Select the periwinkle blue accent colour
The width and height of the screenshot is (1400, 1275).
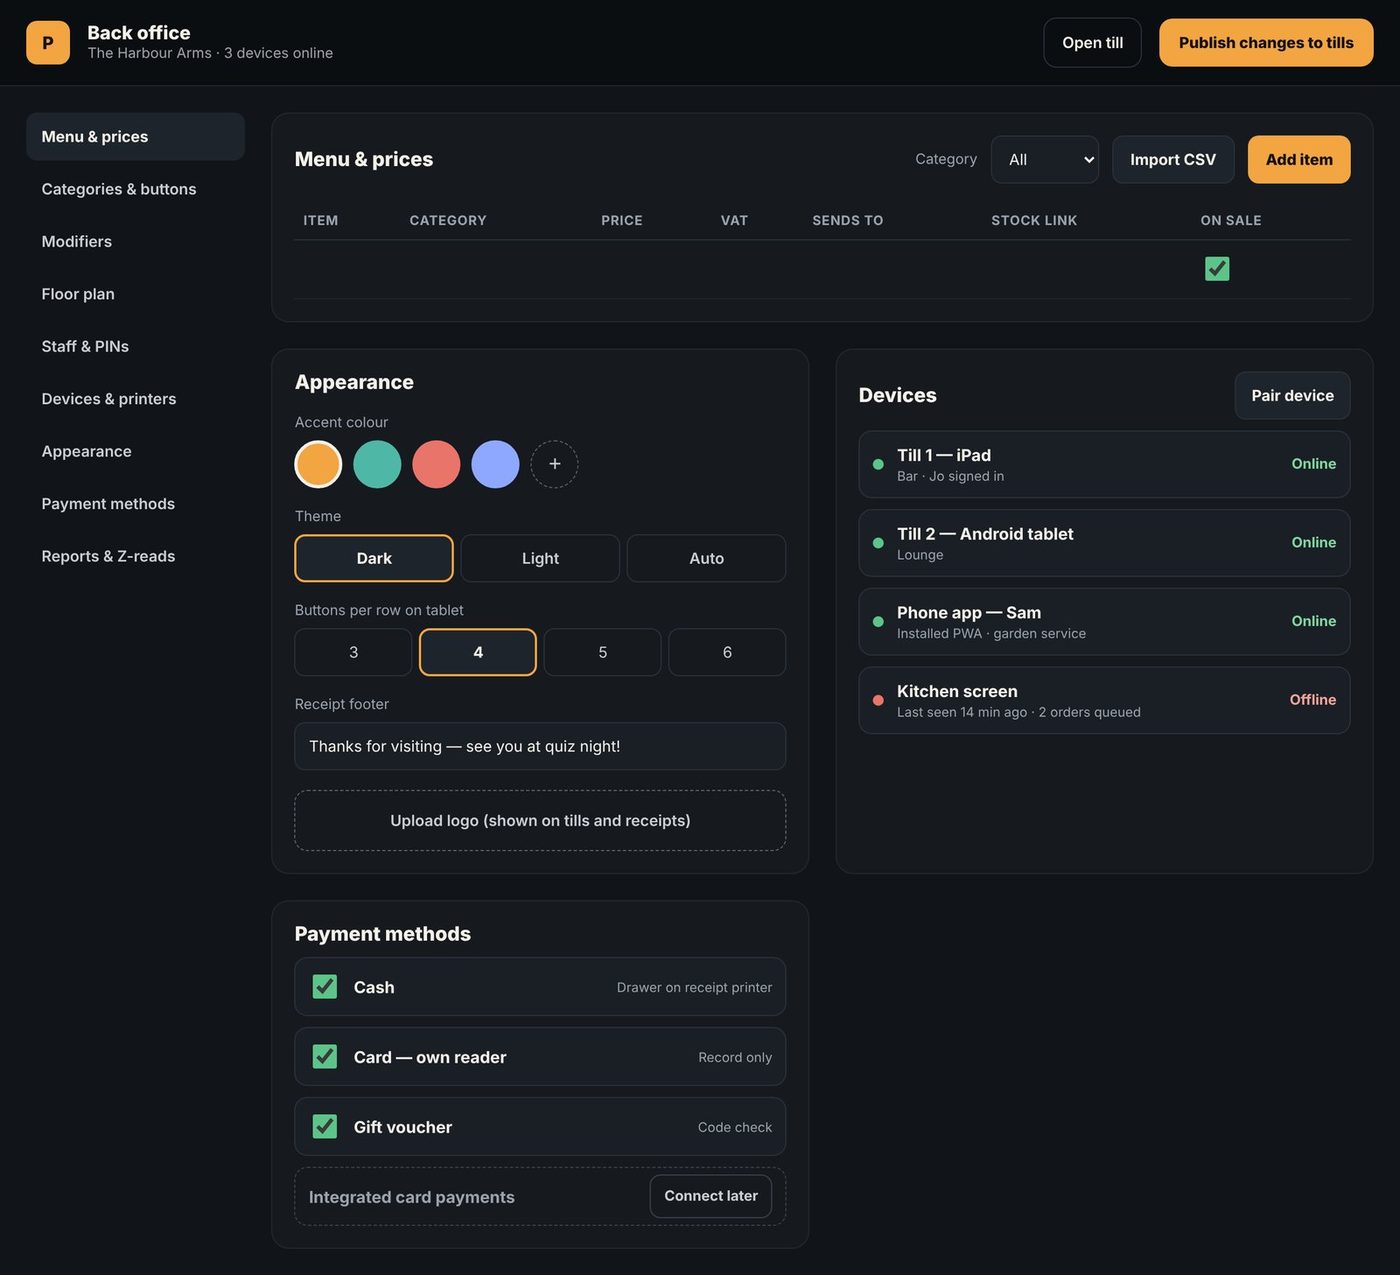click(x=495, y=464)
